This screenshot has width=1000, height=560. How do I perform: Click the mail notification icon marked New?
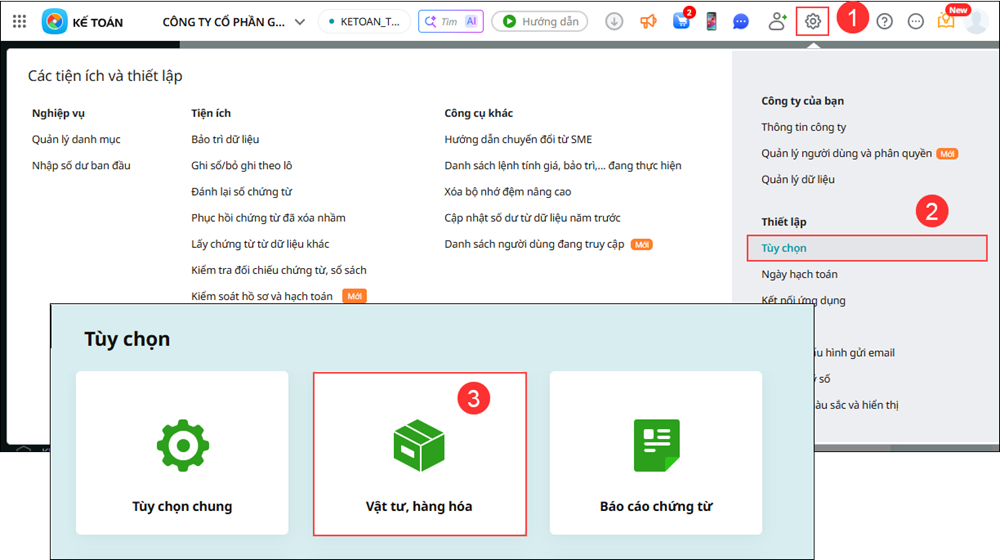(x=946, y=21)
